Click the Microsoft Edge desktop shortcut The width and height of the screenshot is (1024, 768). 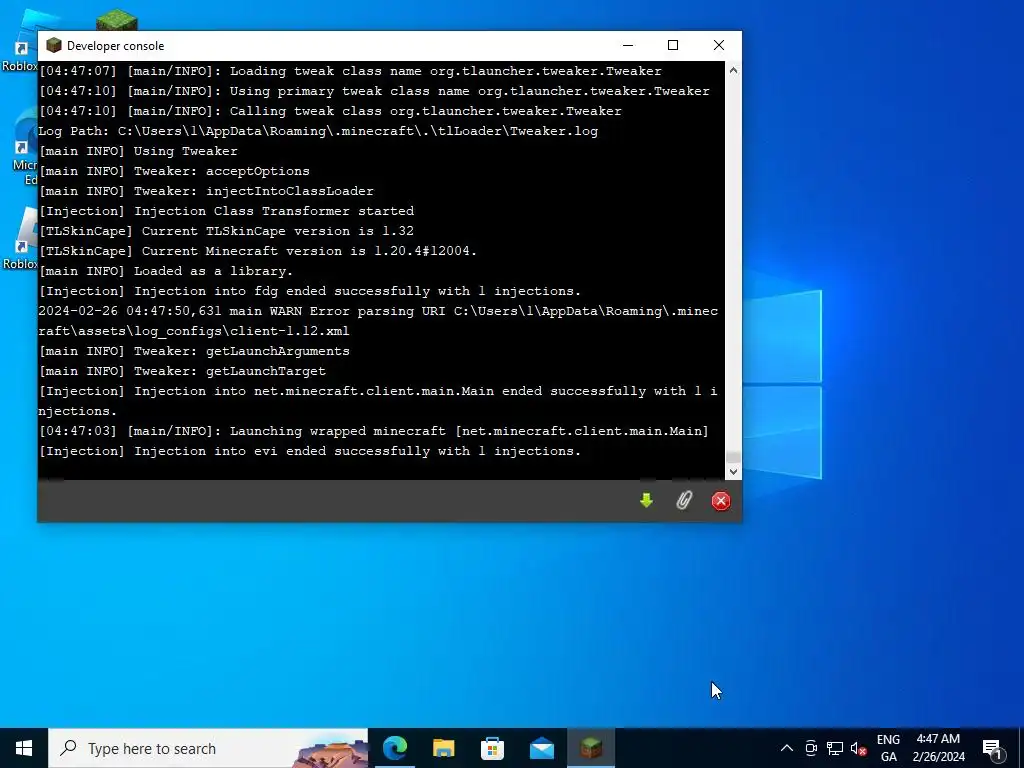(24, 147)
